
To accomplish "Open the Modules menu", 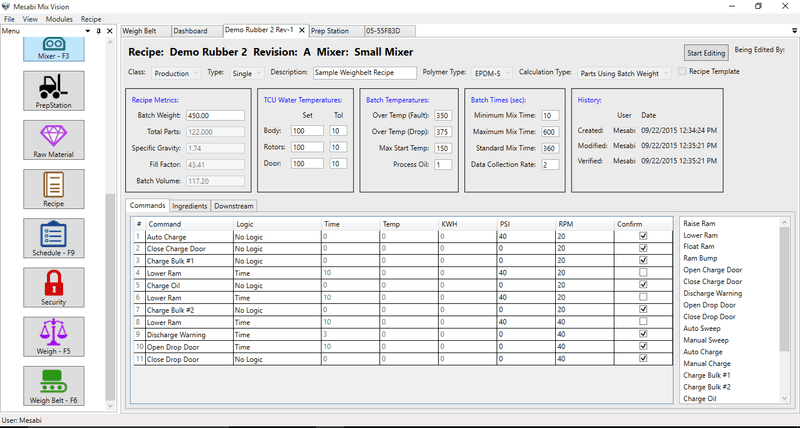I will (59, 19).
